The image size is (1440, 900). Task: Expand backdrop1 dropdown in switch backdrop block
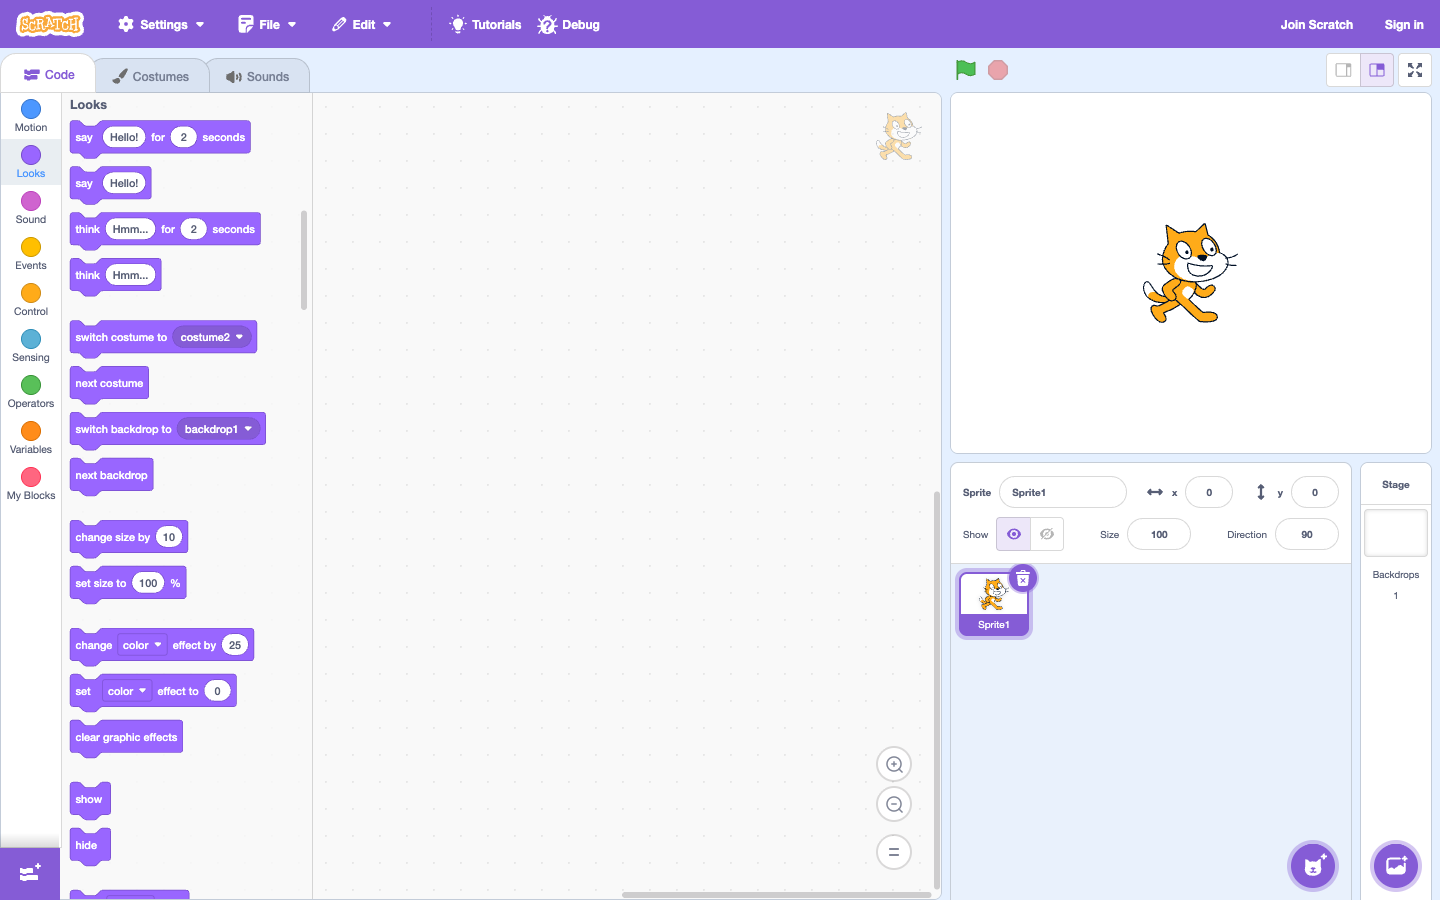coord(219,429)
